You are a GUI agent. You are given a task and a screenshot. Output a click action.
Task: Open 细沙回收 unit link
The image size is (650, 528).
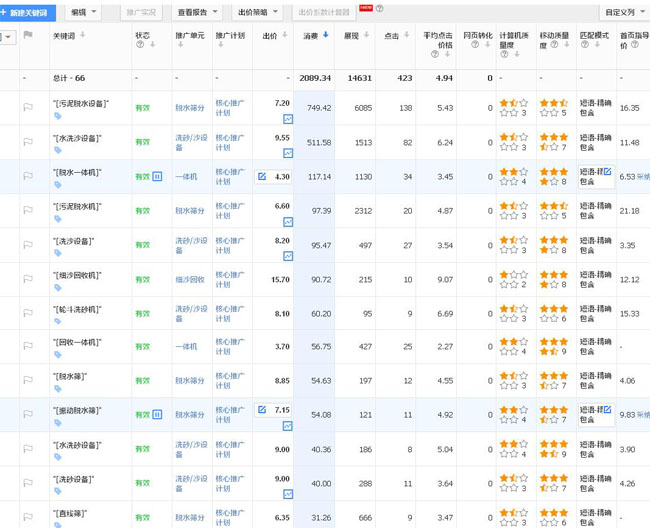pyautogui.click(x=190, y=280)
